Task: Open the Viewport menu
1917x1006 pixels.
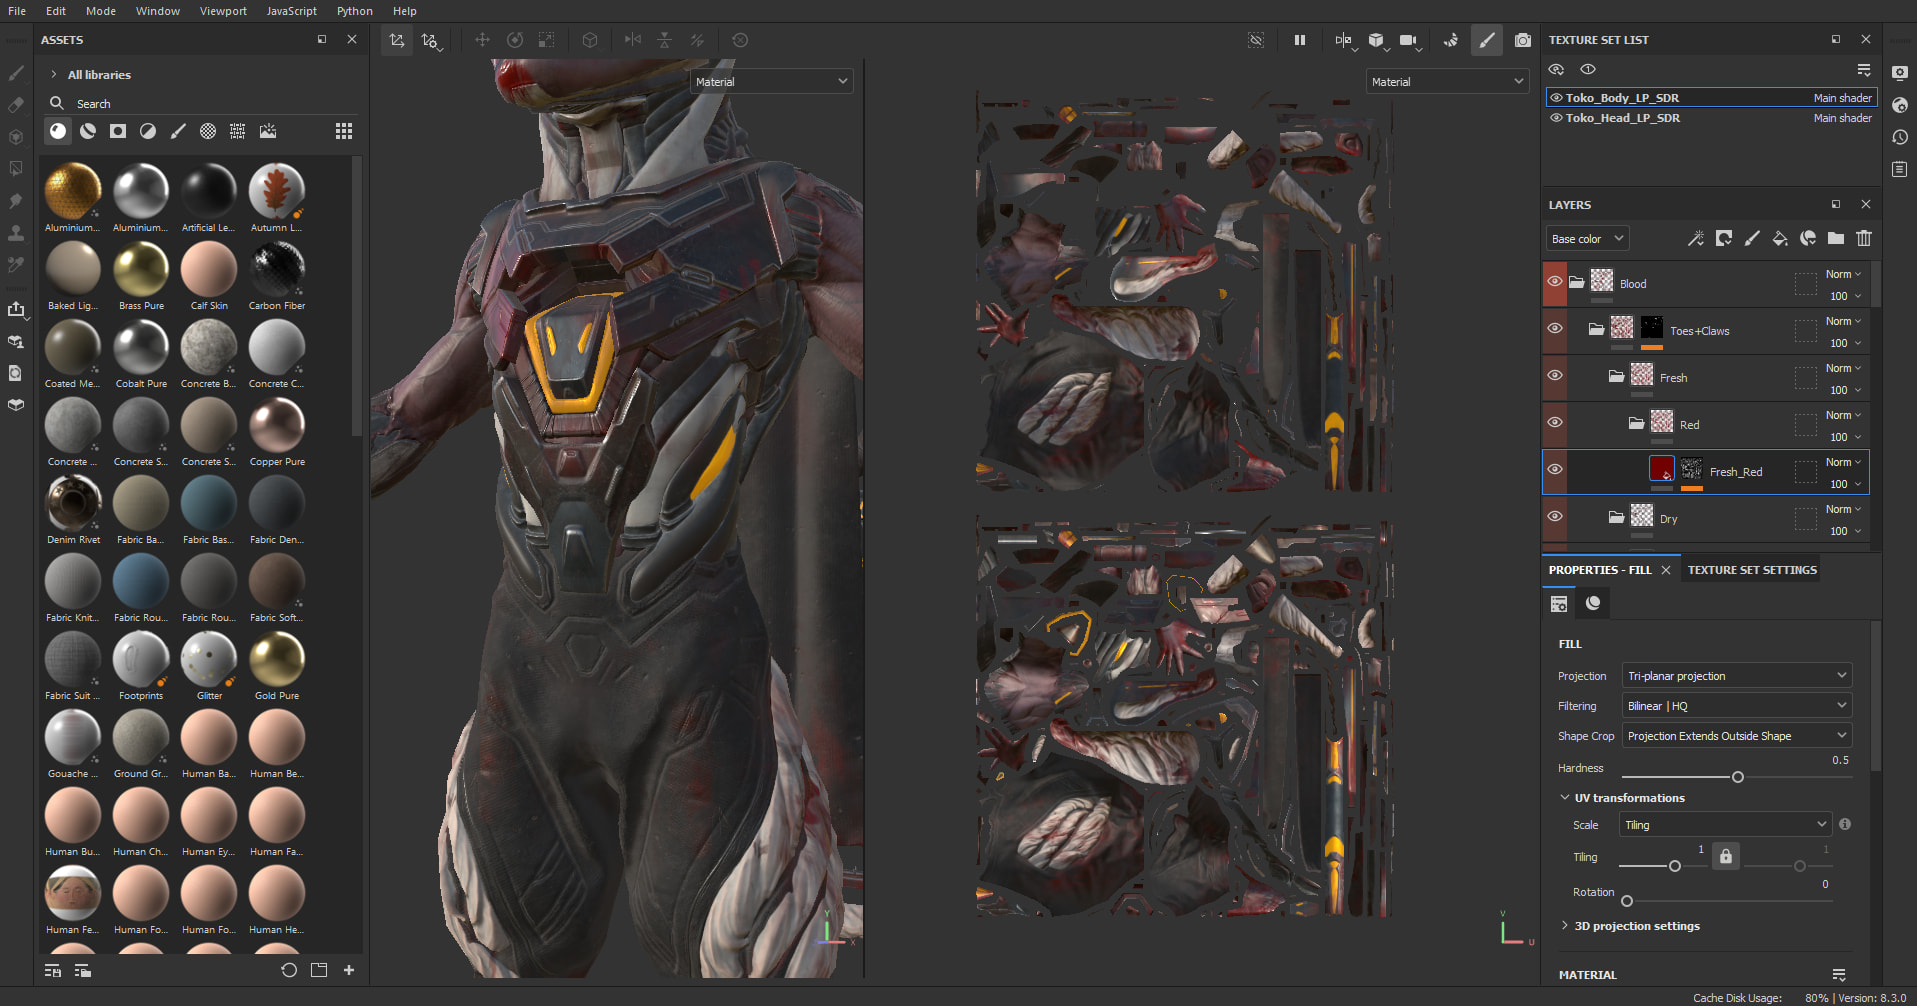Action: 223,11
